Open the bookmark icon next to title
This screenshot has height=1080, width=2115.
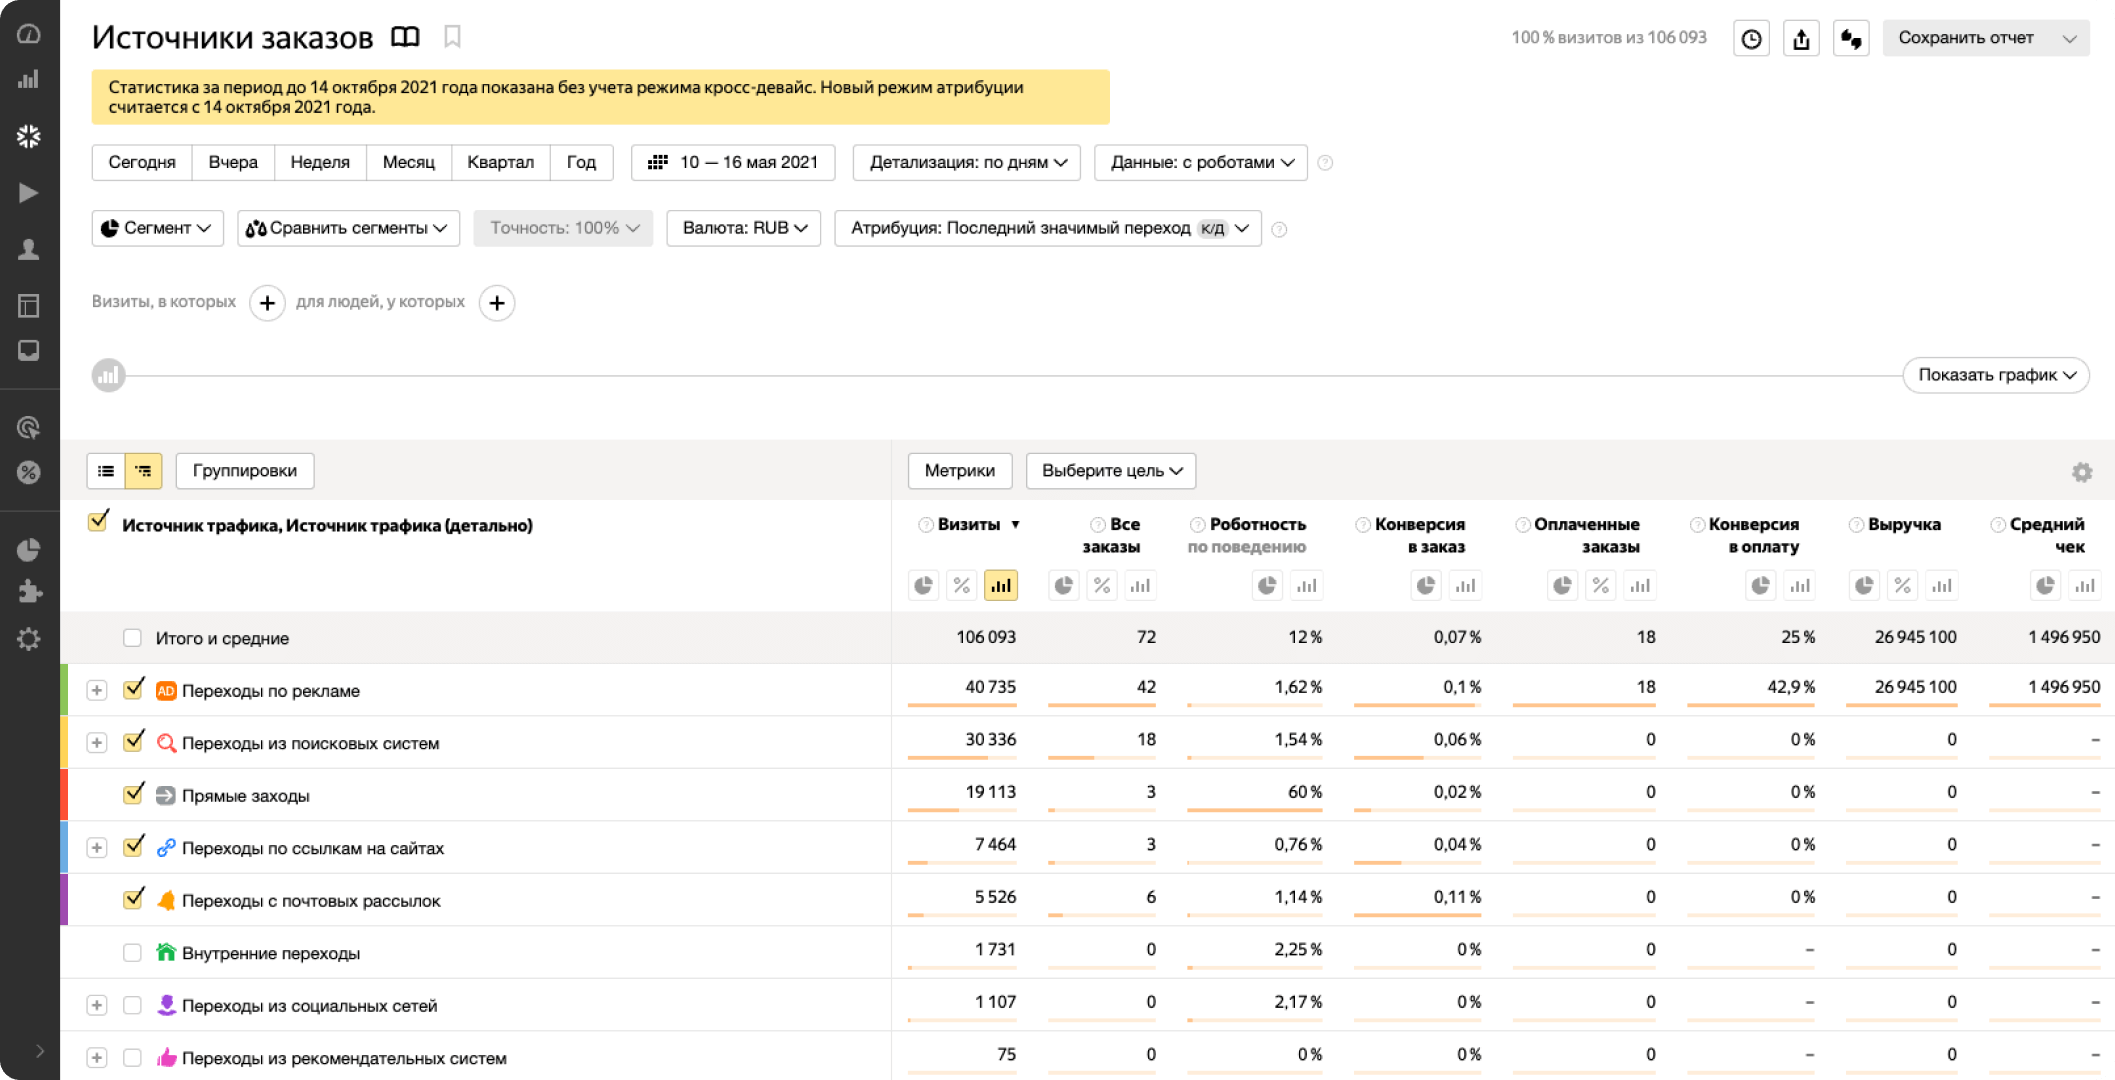pos(452,37)
